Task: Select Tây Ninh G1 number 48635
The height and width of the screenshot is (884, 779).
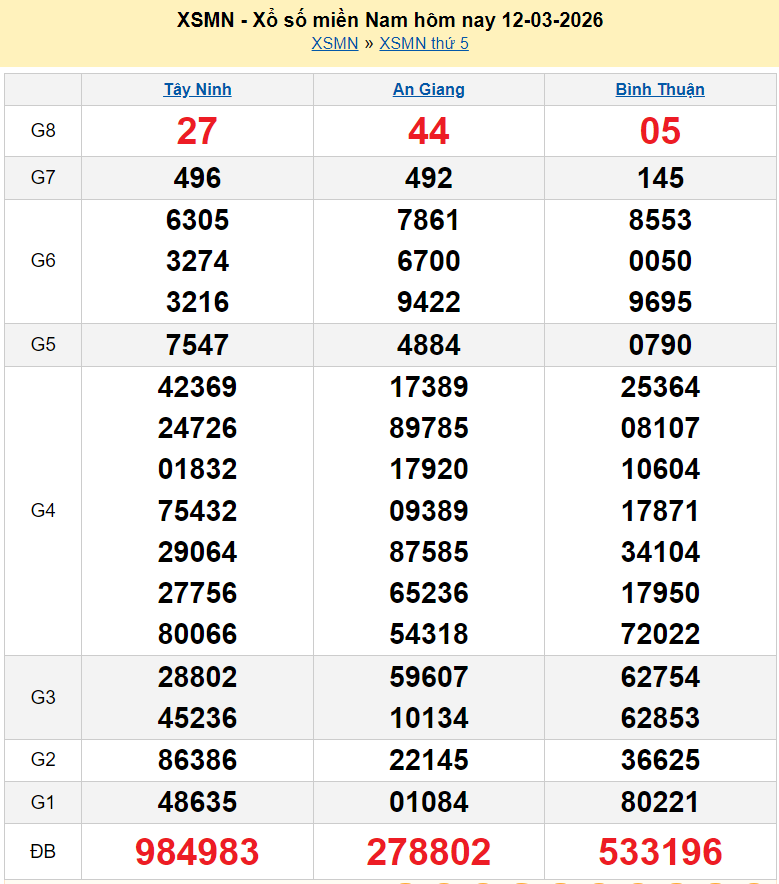Action: [197, 802]
